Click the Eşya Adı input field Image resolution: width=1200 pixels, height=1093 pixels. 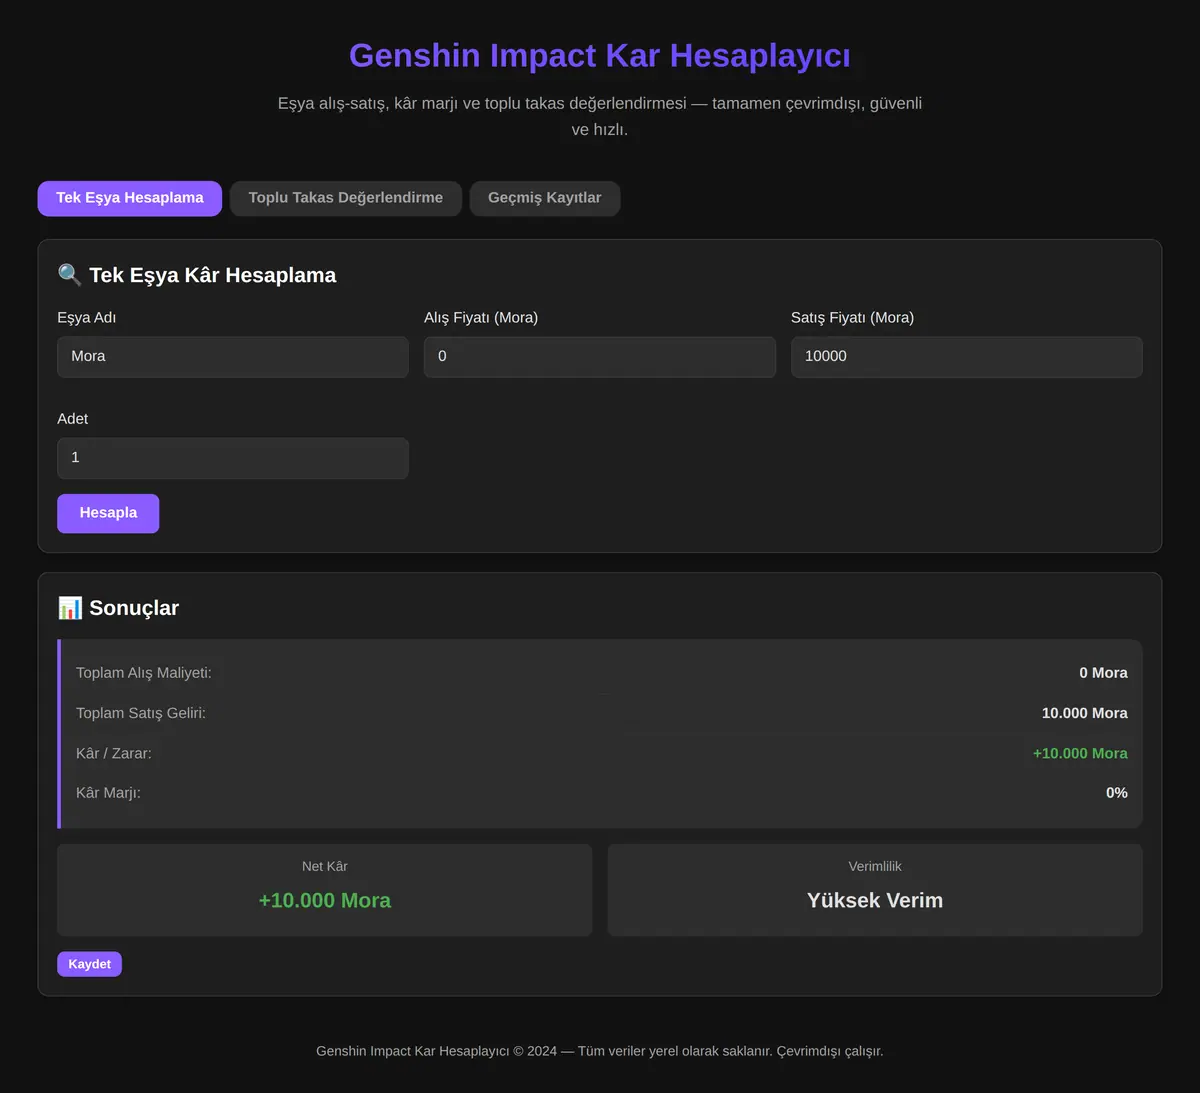pyautogui.click(x=233, y=357)
